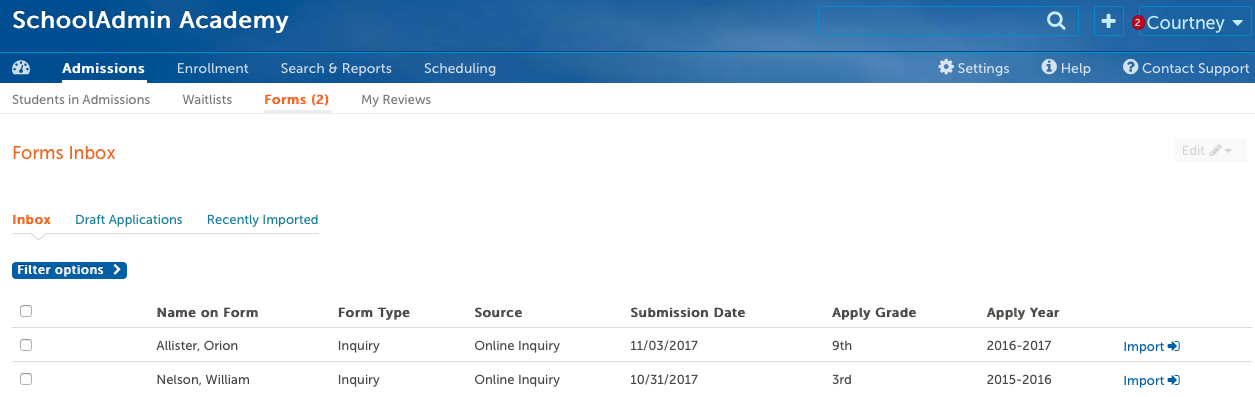This screenshot has height=397, width=1255.
Task: Click the Form Type column header
Action: 374,313
